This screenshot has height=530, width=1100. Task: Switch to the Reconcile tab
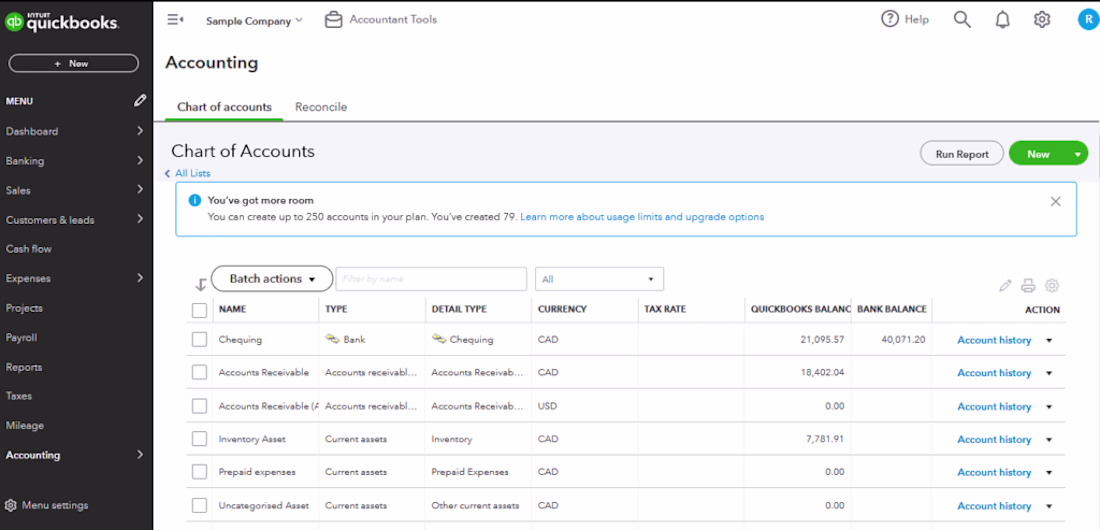pos(321,107)
